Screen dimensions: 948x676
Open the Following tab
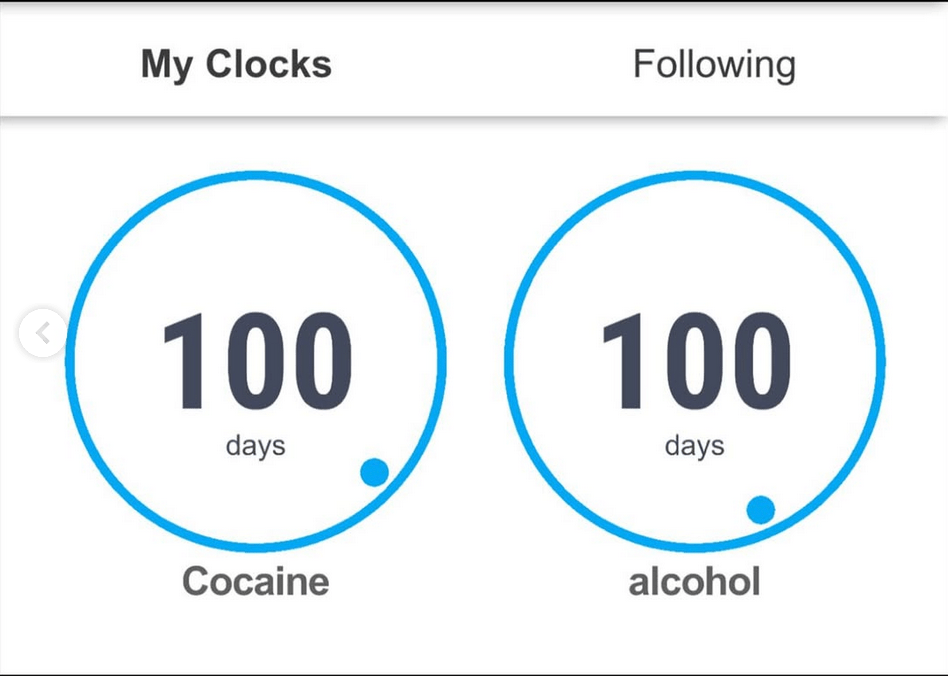pyautogui.click(x=714, y=65)
